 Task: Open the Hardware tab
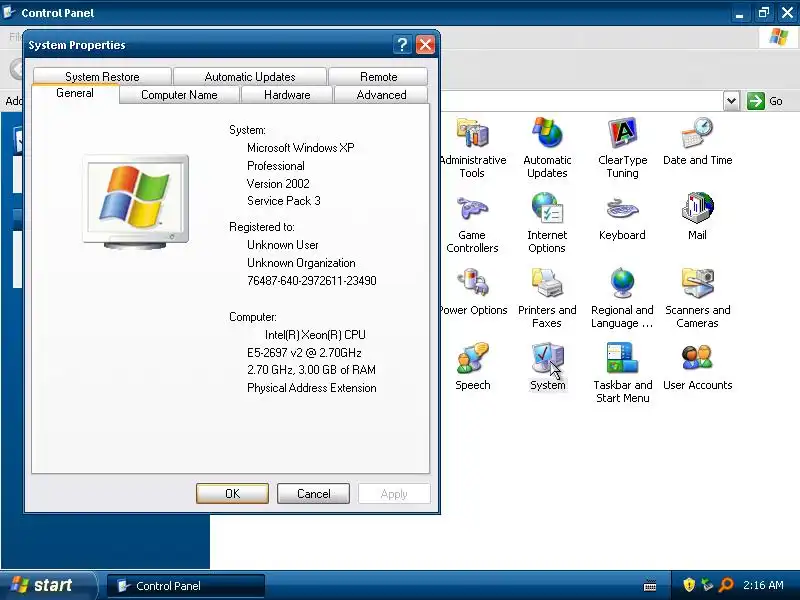click(x=287, y=95)
